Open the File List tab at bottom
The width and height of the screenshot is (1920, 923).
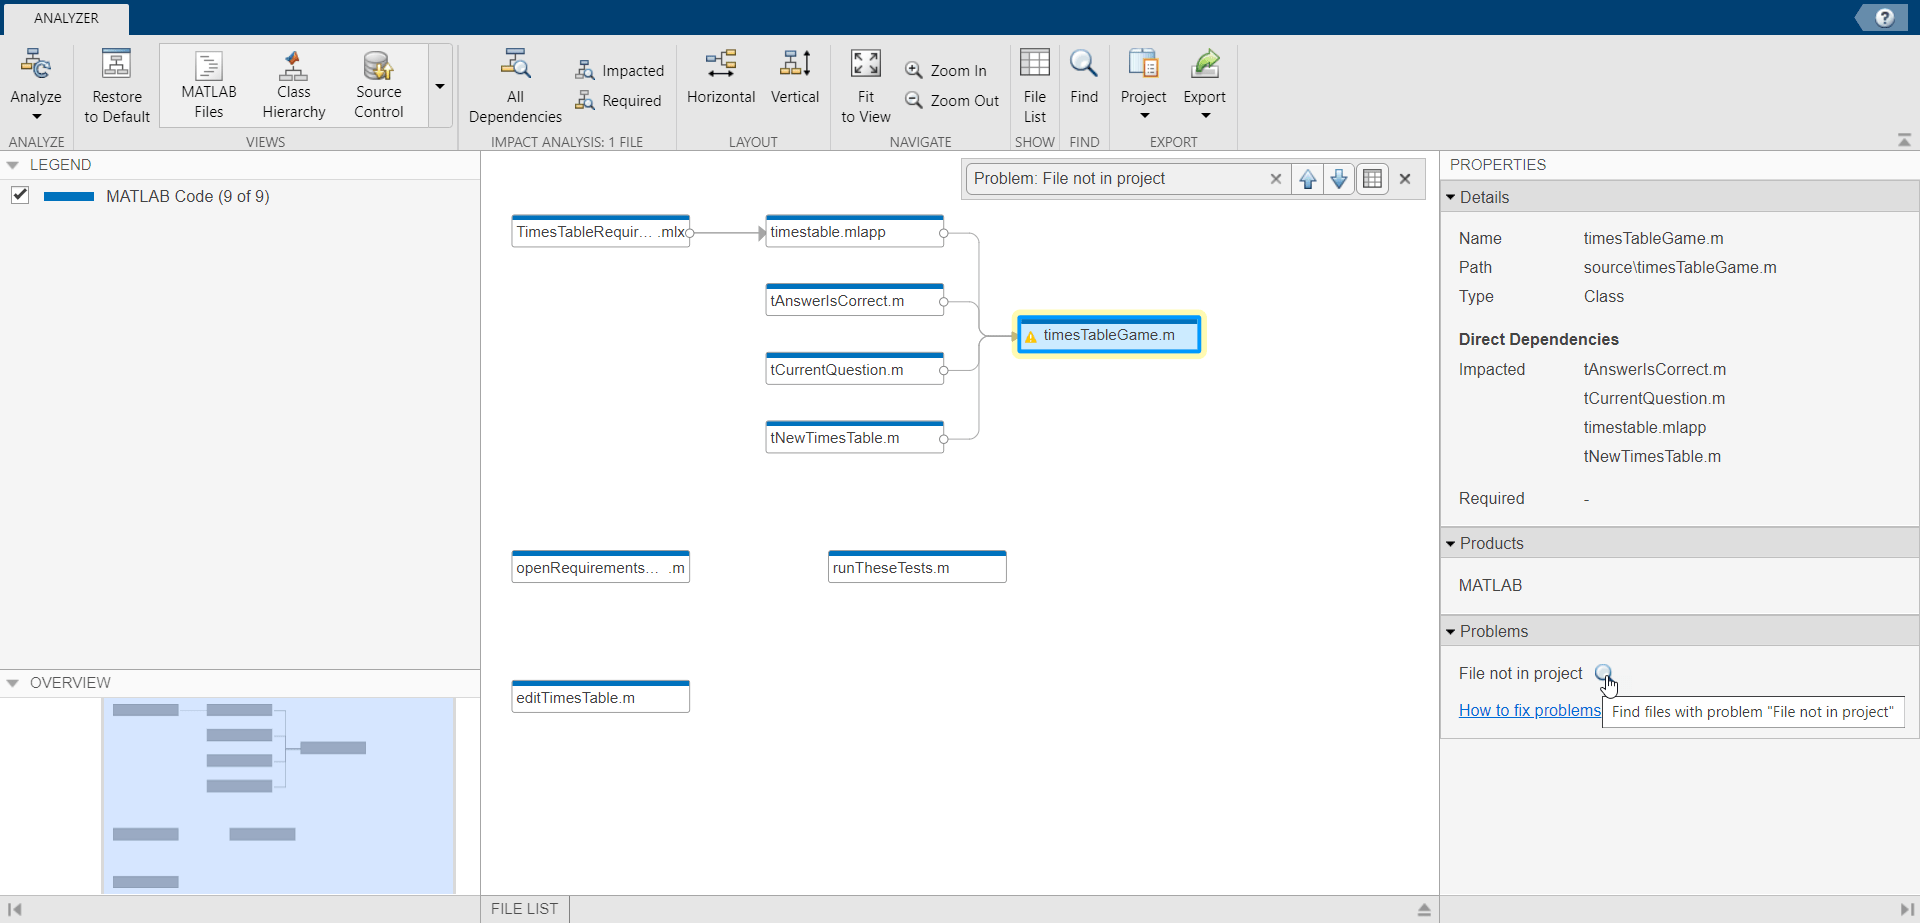[524, 909]
